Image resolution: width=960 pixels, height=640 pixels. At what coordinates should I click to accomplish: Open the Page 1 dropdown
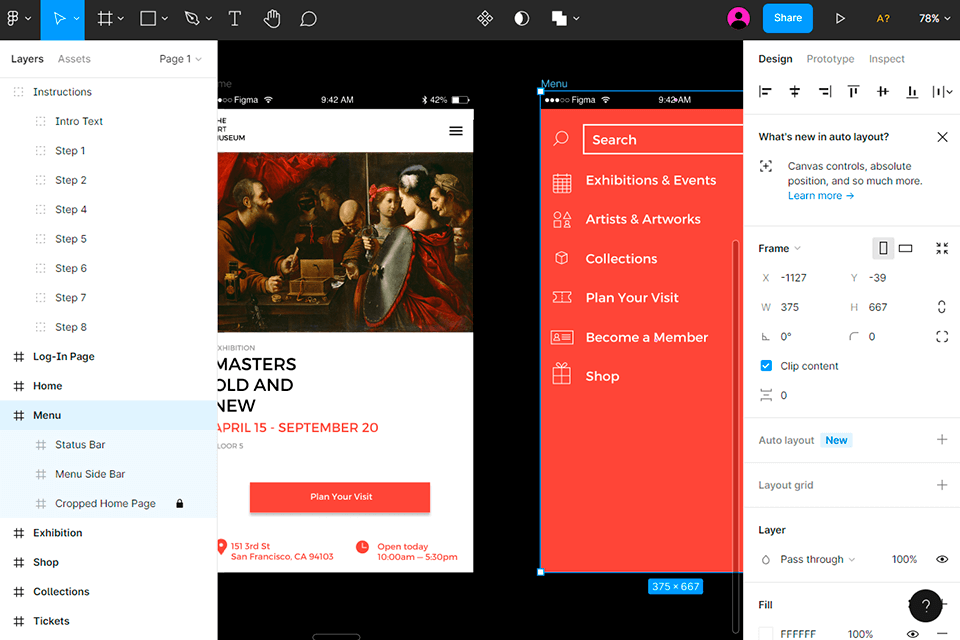(x=180, y=59)
